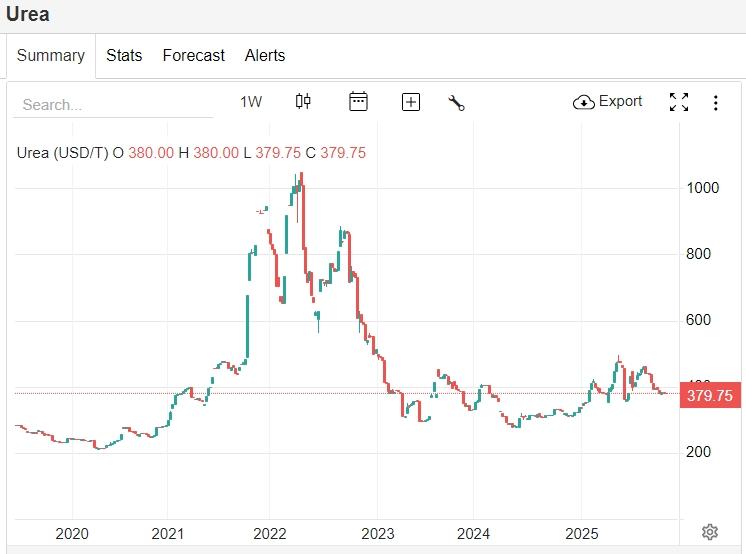Click the 2022 label on time axis

click(x=271, y=533)
